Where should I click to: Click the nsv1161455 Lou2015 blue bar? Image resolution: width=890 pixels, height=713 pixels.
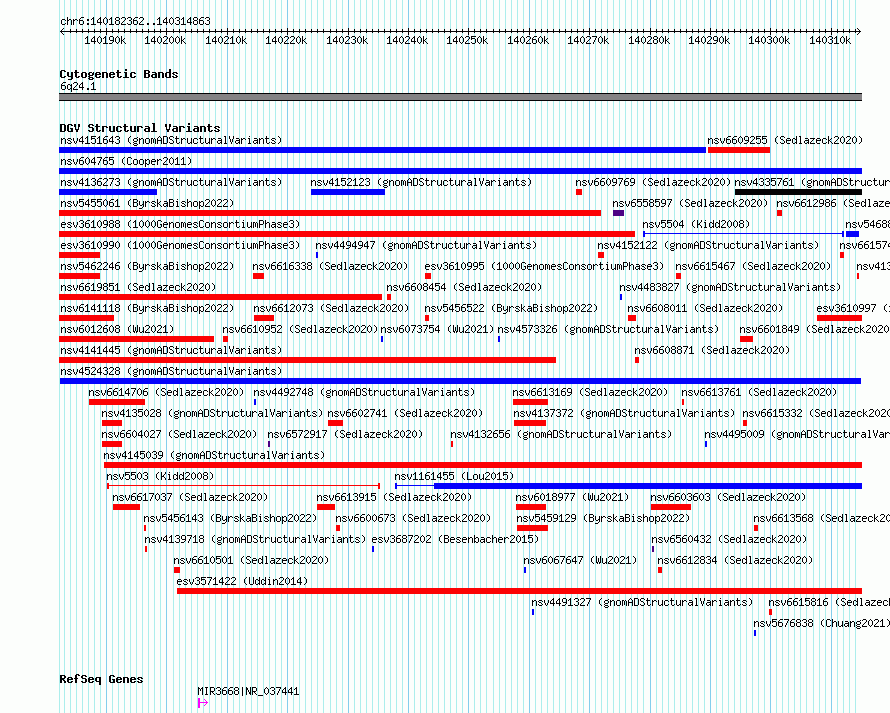click(x=628, y=486)
